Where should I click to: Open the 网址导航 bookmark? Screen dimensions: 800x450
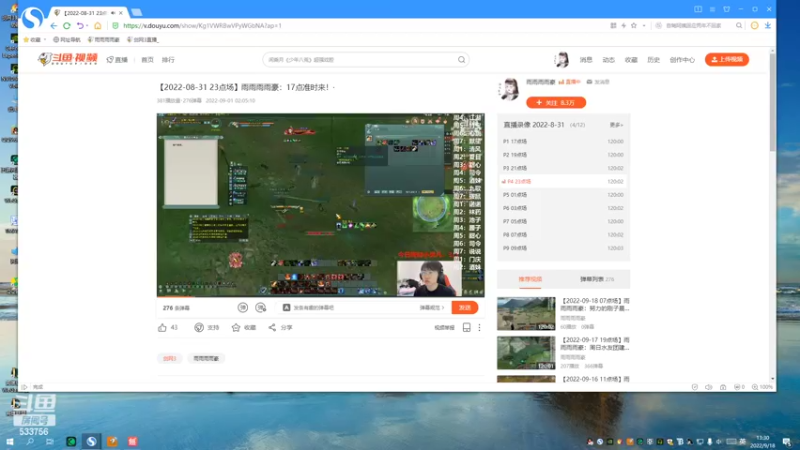(x=67, y=39)
